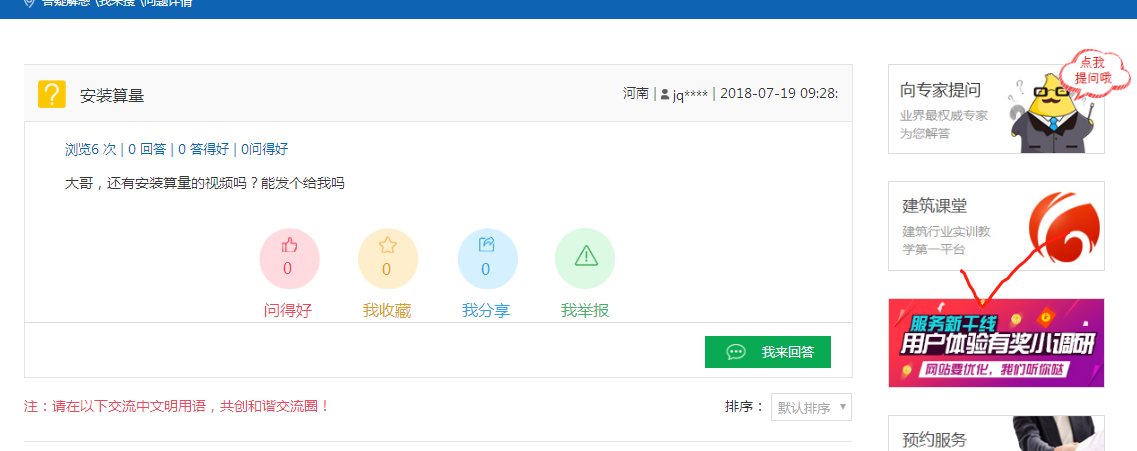Click the user avatar icon beside jq****
The height and width of the screenshot is (451, 1137).
point(665,94)
